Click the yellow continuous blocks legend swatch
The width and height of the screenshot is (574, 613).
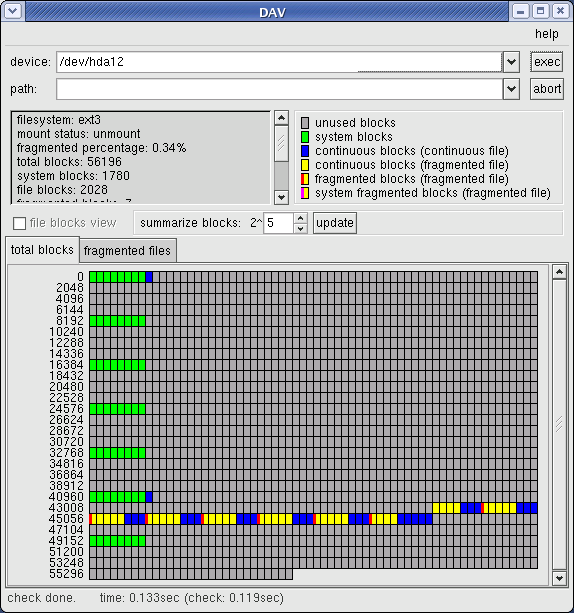(x=305, y=165)
